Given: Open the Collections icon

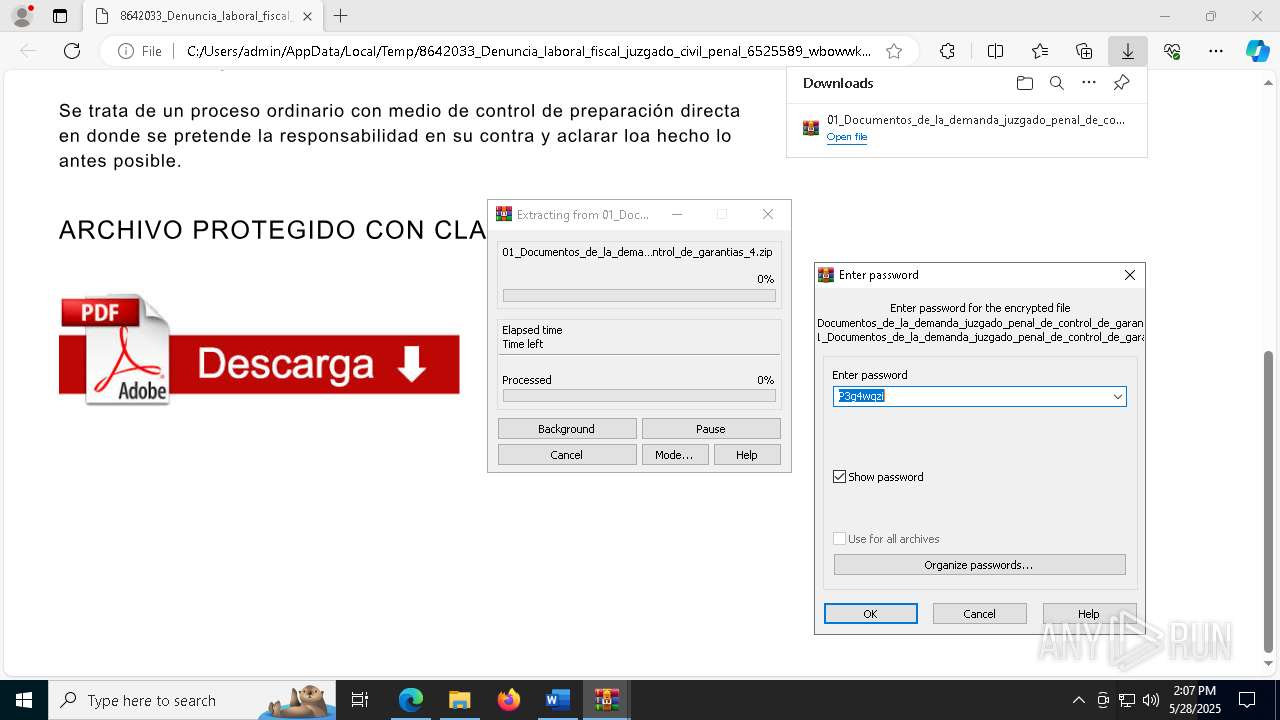Looking at the screenshot, I should [x=1084, y=51].
